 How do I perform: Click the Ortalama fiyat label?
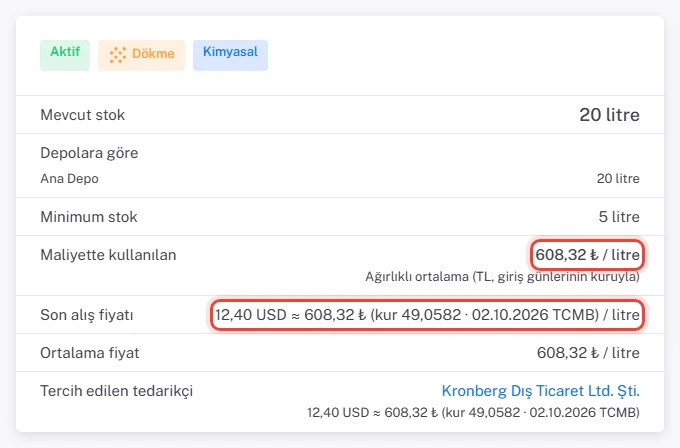click(90, 353)
